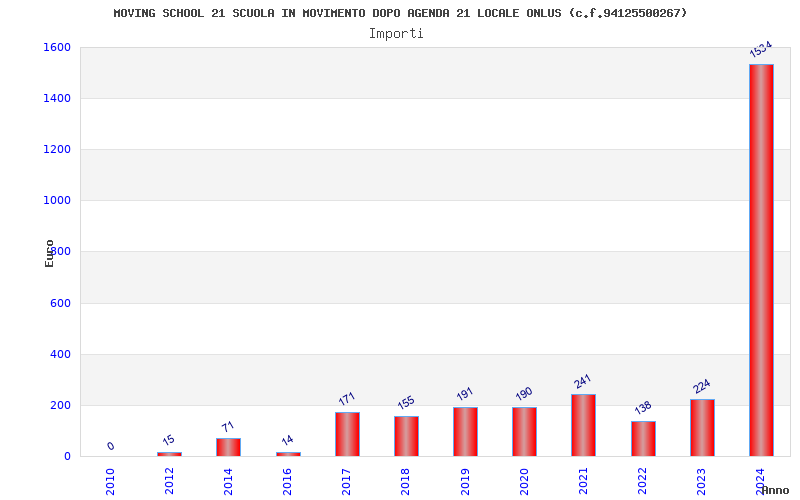800x500 pixels.
Task: Click the y-axis tick 400
Action: tap(61, 354)
